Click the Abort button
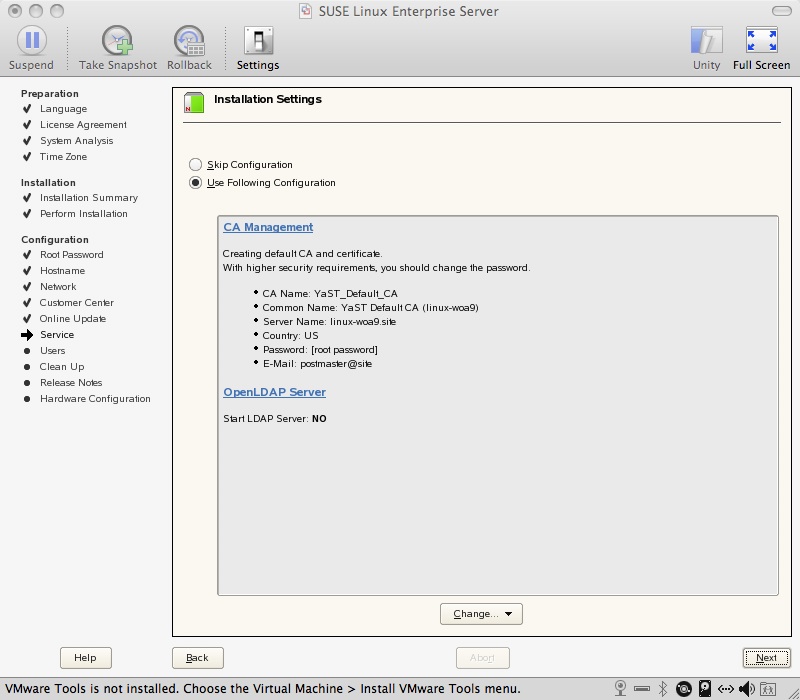This screenshot has width=800, height=700. tap(482, 658)
